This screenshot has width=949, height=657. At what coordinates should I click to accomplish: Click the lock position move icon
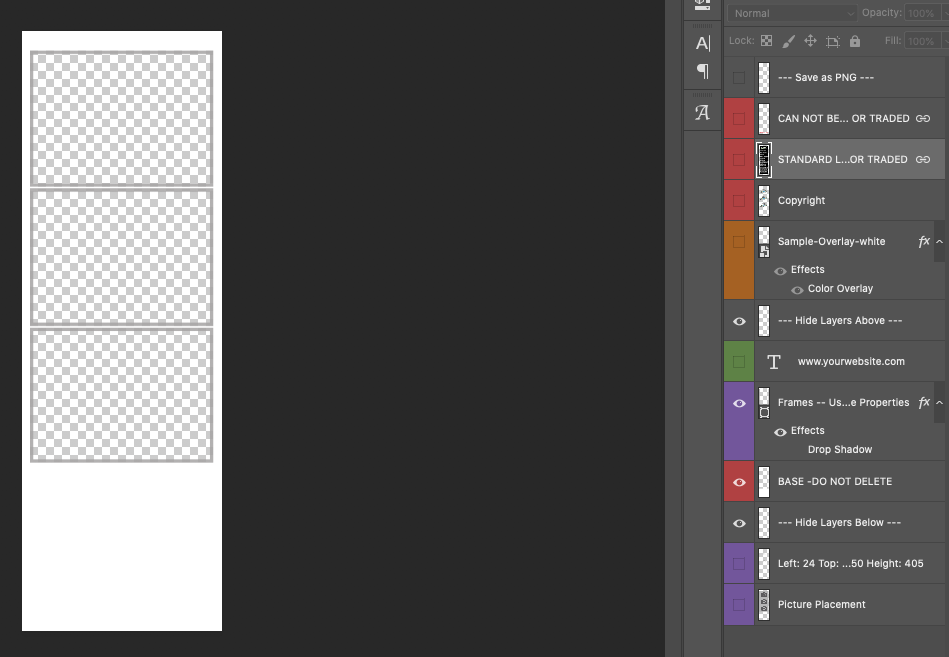click(x=811, y=41)
